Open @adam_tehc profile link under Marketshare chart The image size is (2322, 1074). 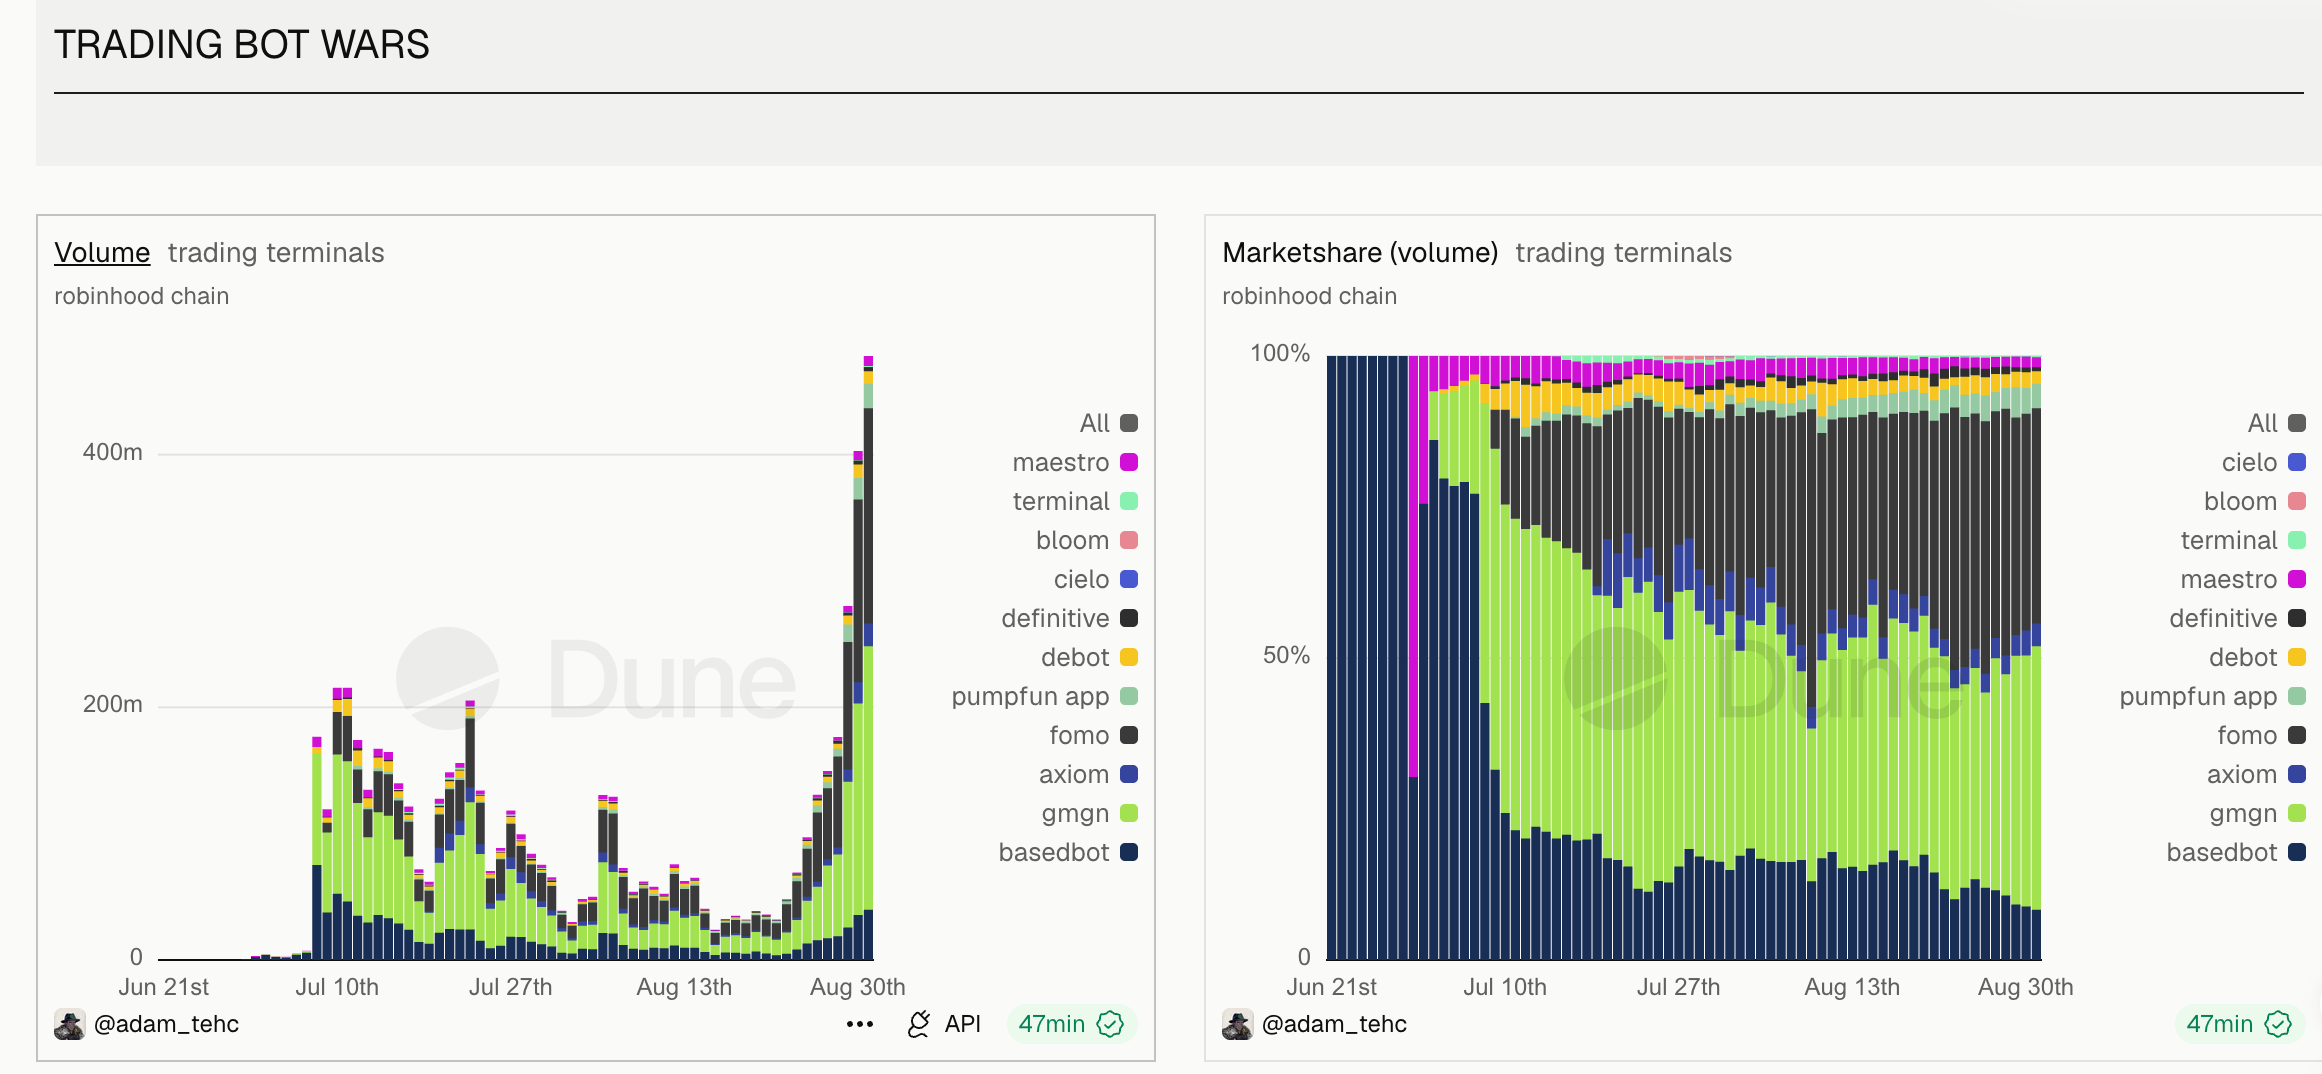point(1334,1024)
